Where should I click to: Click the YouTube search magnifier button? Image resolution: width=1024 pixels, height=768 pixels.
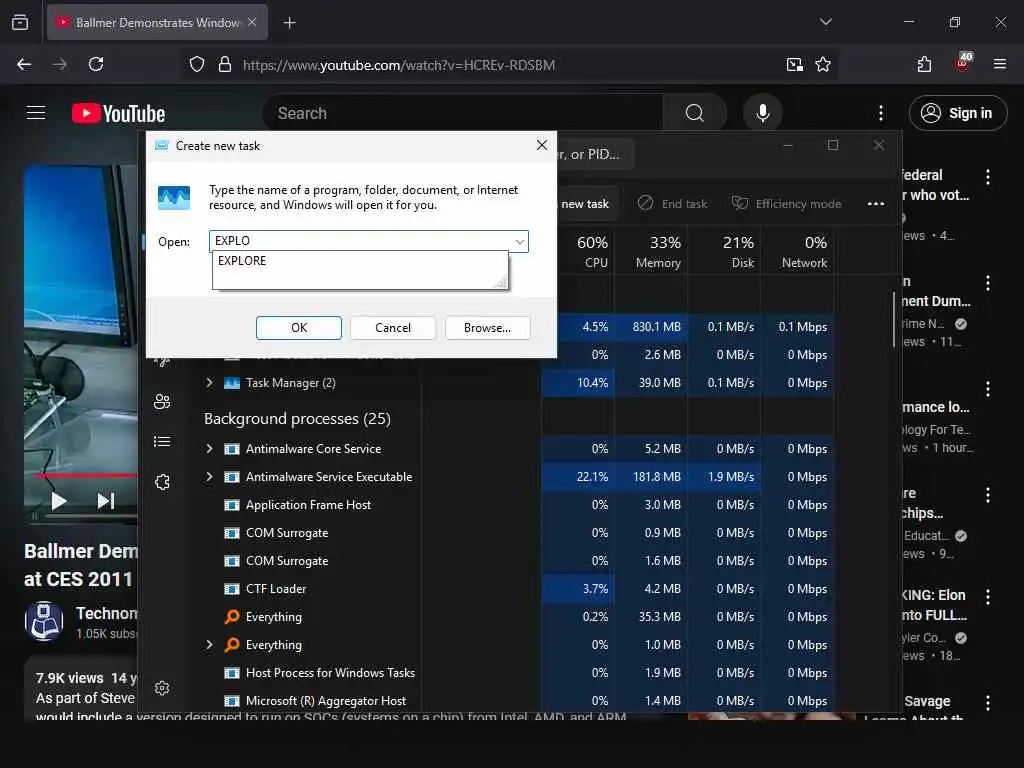(694, 113)
